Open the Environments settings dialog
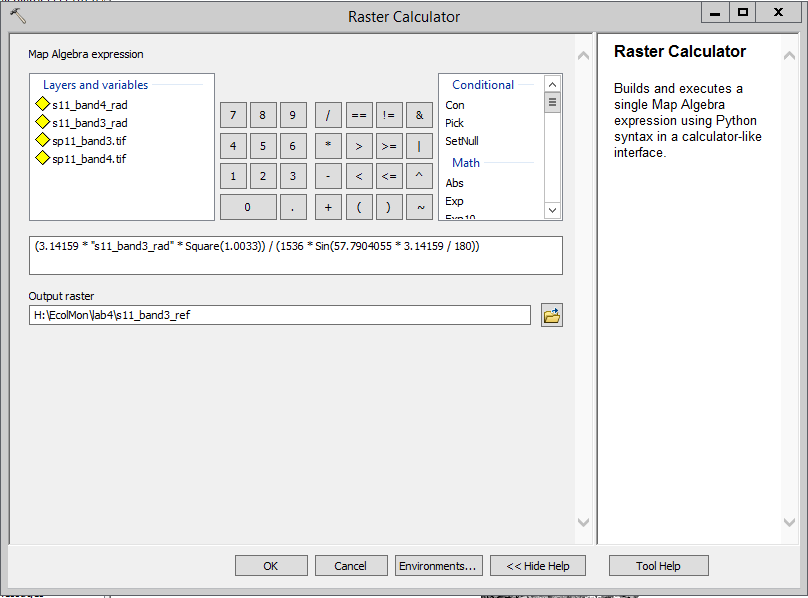Image resolution: width=808 pixels, height=598 pixels. tap(439, 566)
